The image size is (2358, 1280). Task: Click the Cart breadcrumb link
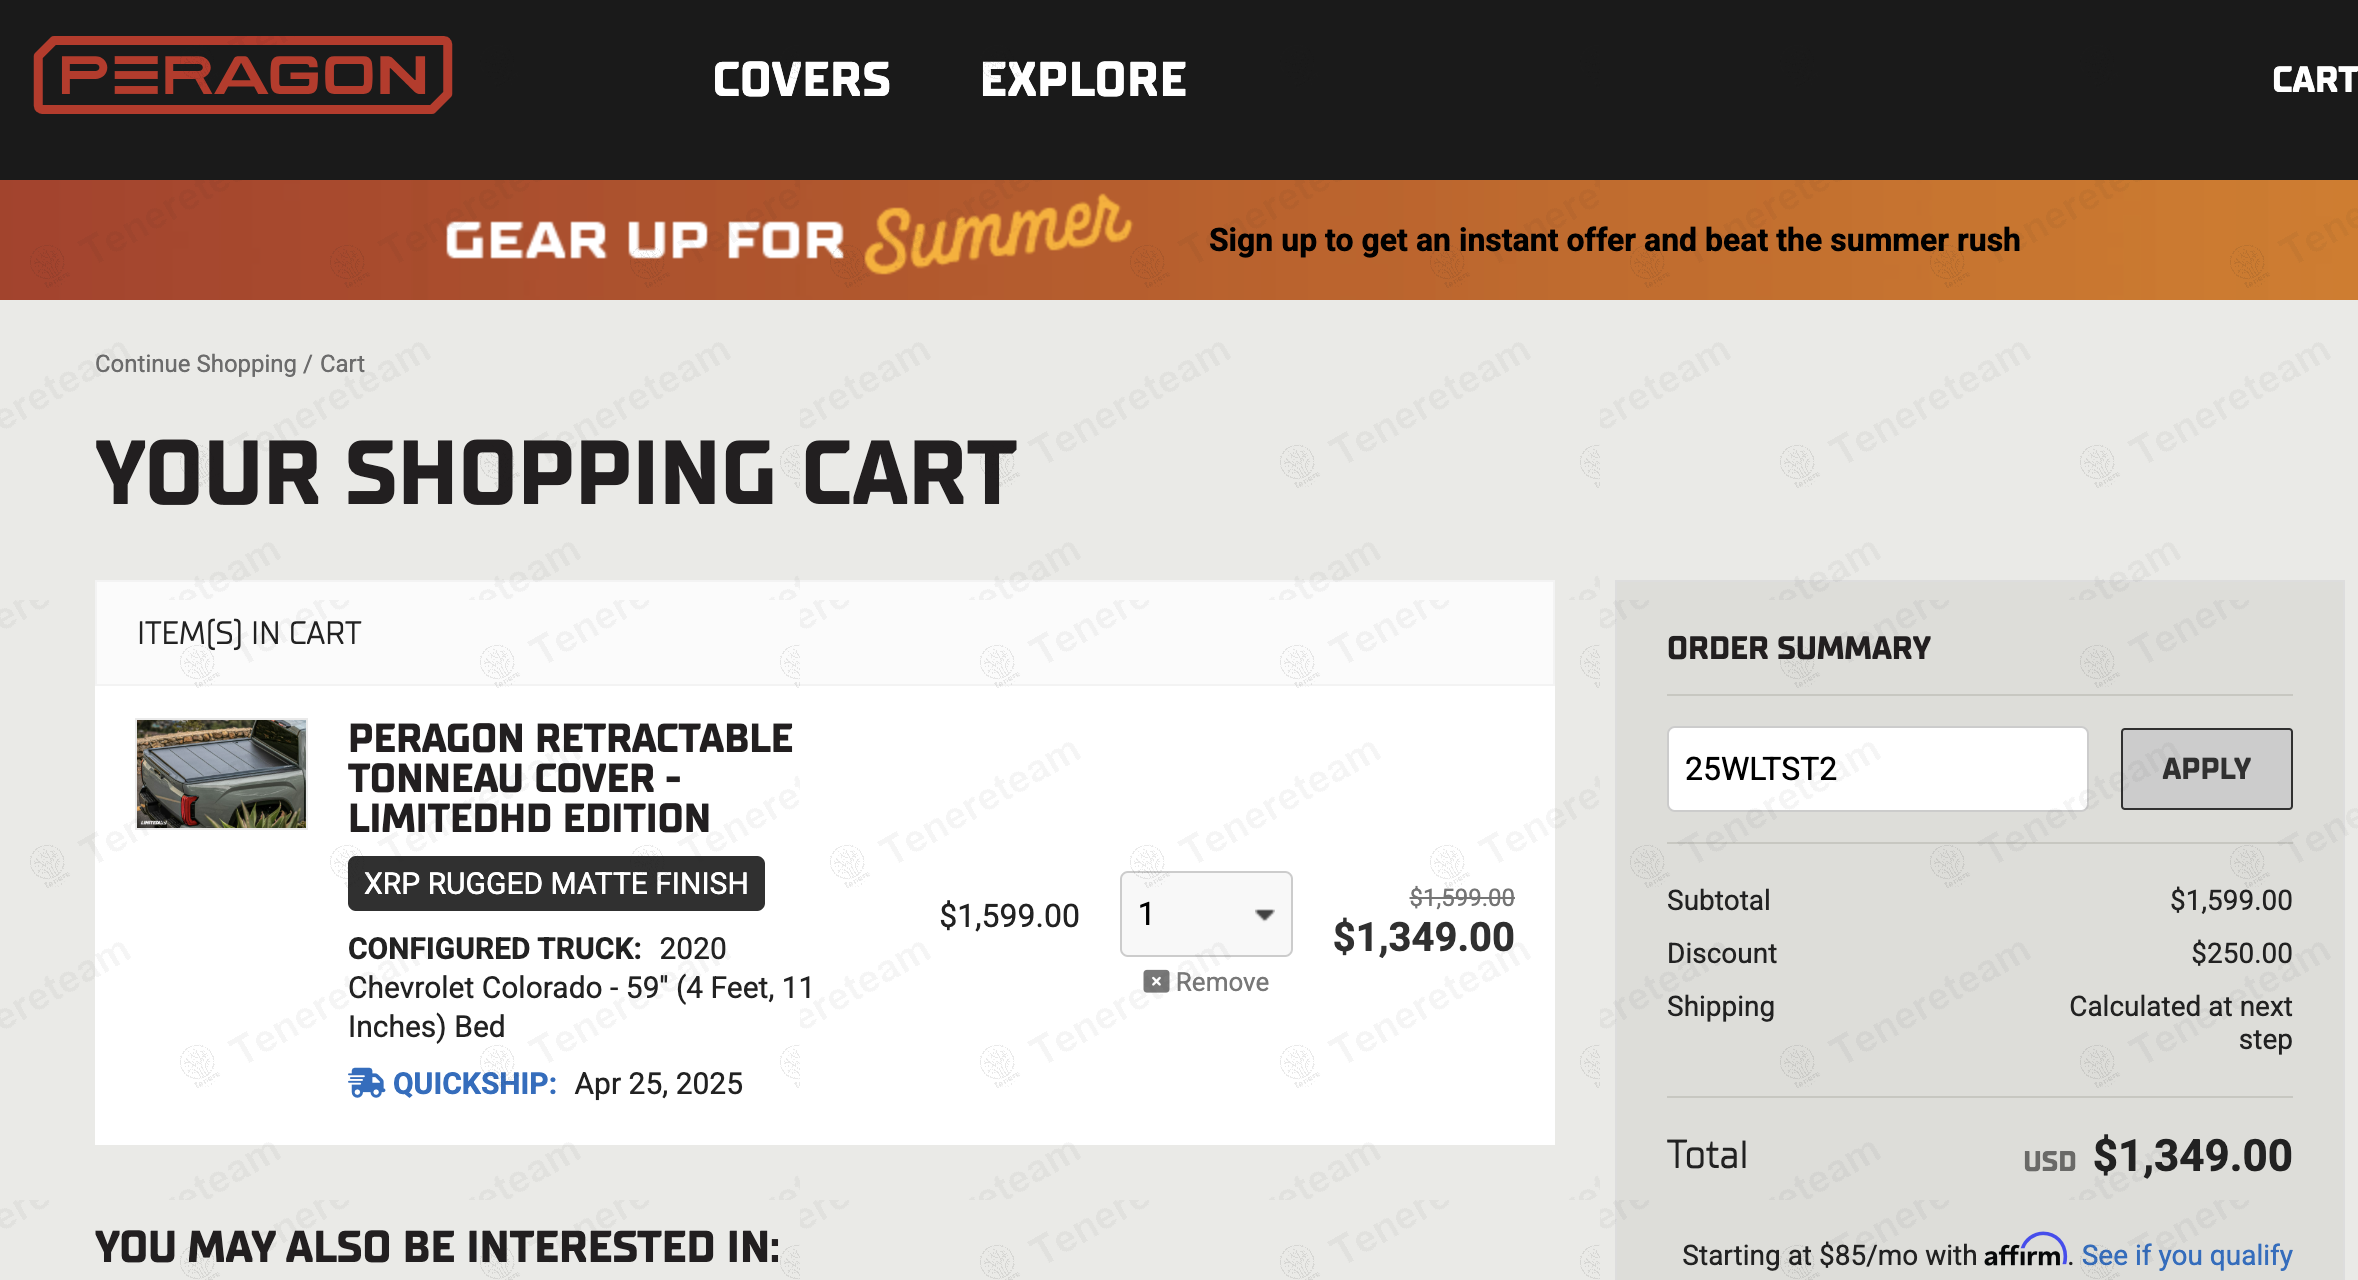coord(342,364)
